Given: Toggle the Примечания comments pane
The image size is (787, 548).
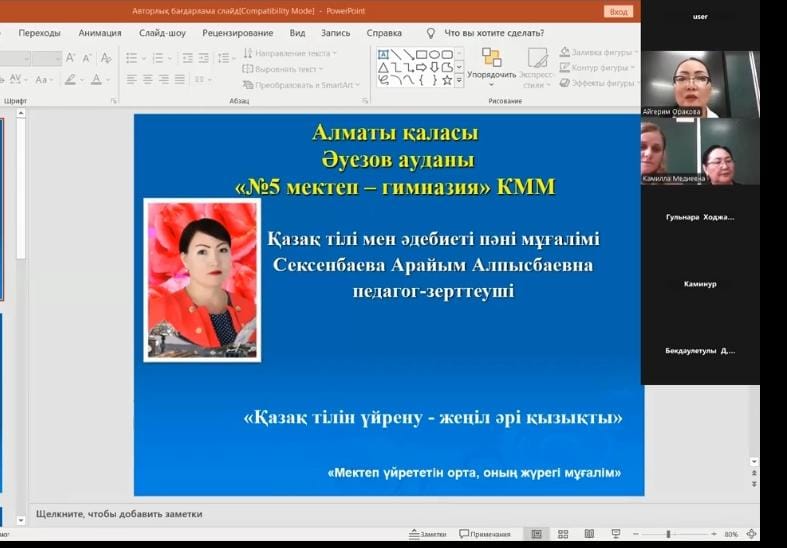Looking at the screenshot, I should [485, 534].
